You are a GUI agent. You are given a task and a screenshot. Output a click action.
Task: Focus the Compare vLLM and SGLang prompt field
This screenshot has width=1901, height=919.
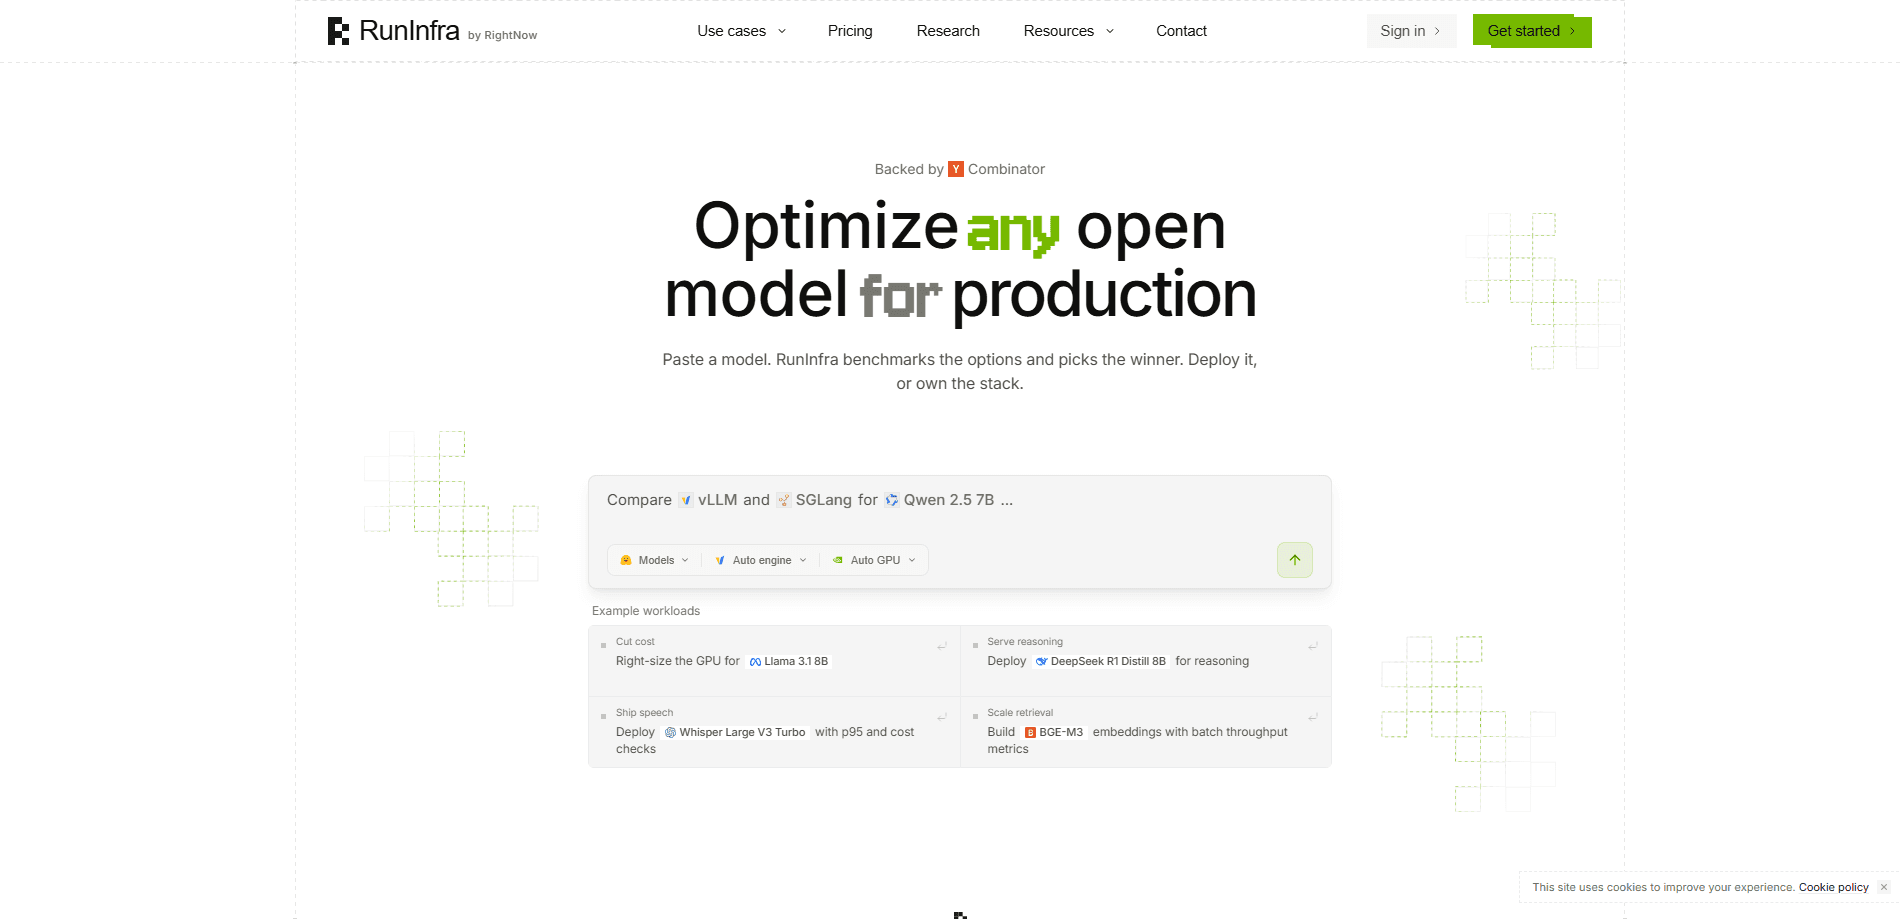(x=959, y=500)
